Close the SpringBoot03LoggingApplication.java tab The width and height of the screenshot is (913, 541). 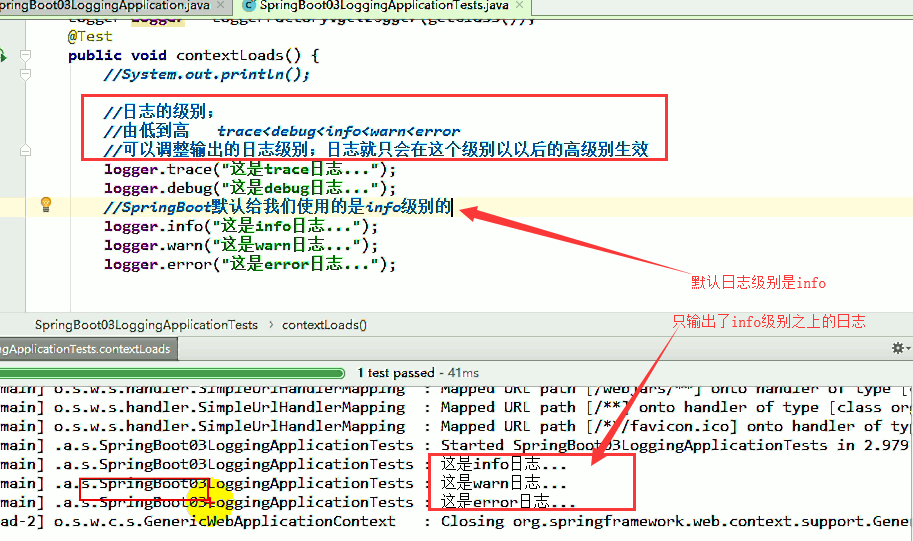coord(220,5)
